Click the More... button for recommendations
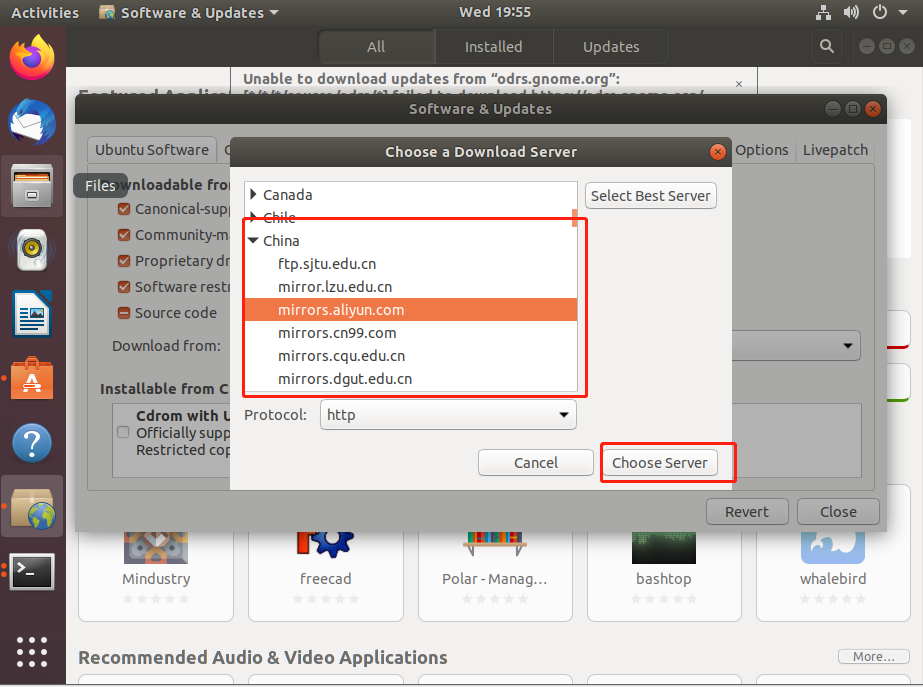Screen dimensions: 923x687 pos(874,656)
